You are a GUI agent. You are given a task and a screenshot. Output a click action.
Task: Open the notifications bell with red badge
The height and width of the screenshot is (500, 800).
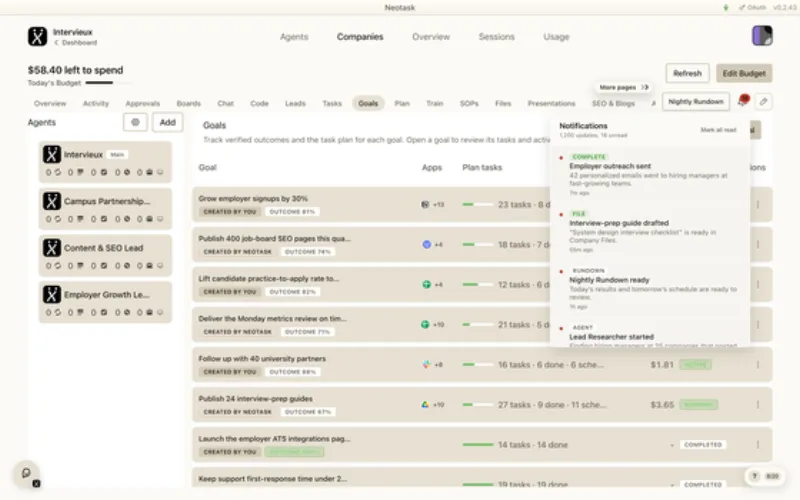click(742, 102)
